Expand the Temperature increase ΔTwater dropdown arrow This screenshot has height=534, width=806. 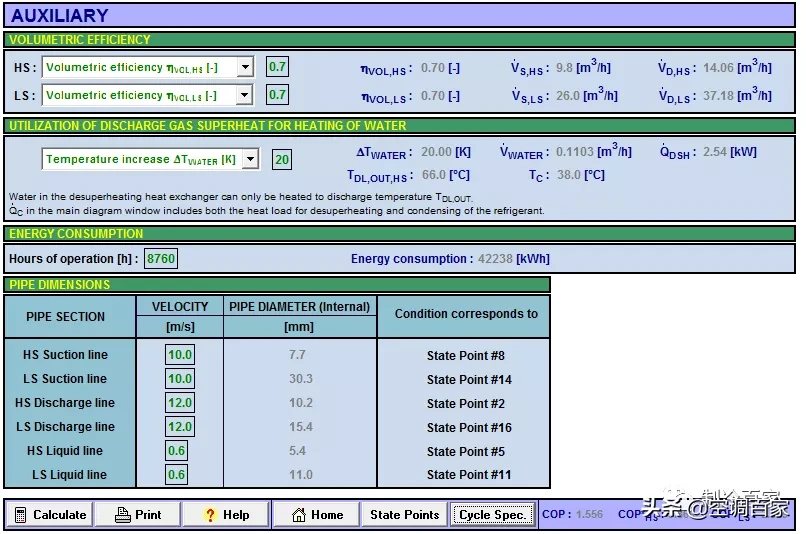point(250,159)
